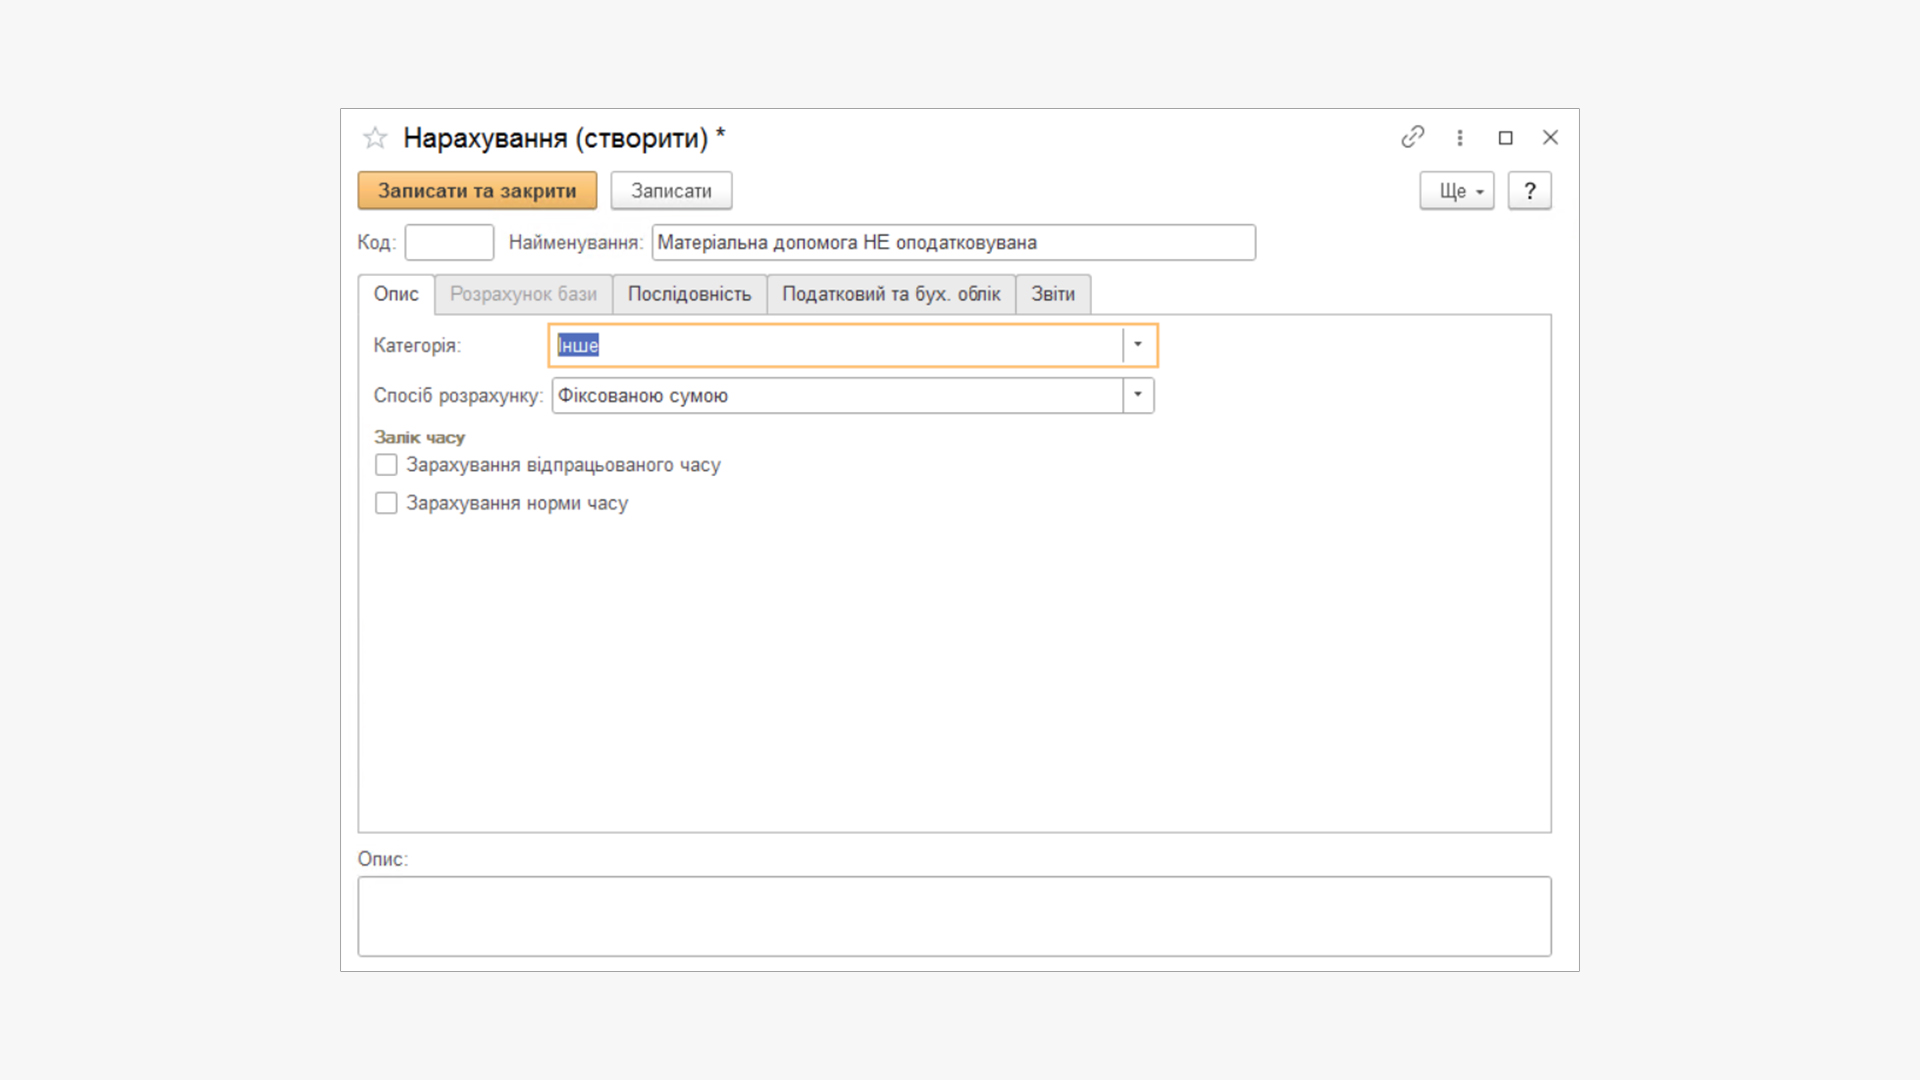Copy link using chain icon

[x=1412, y=137]
